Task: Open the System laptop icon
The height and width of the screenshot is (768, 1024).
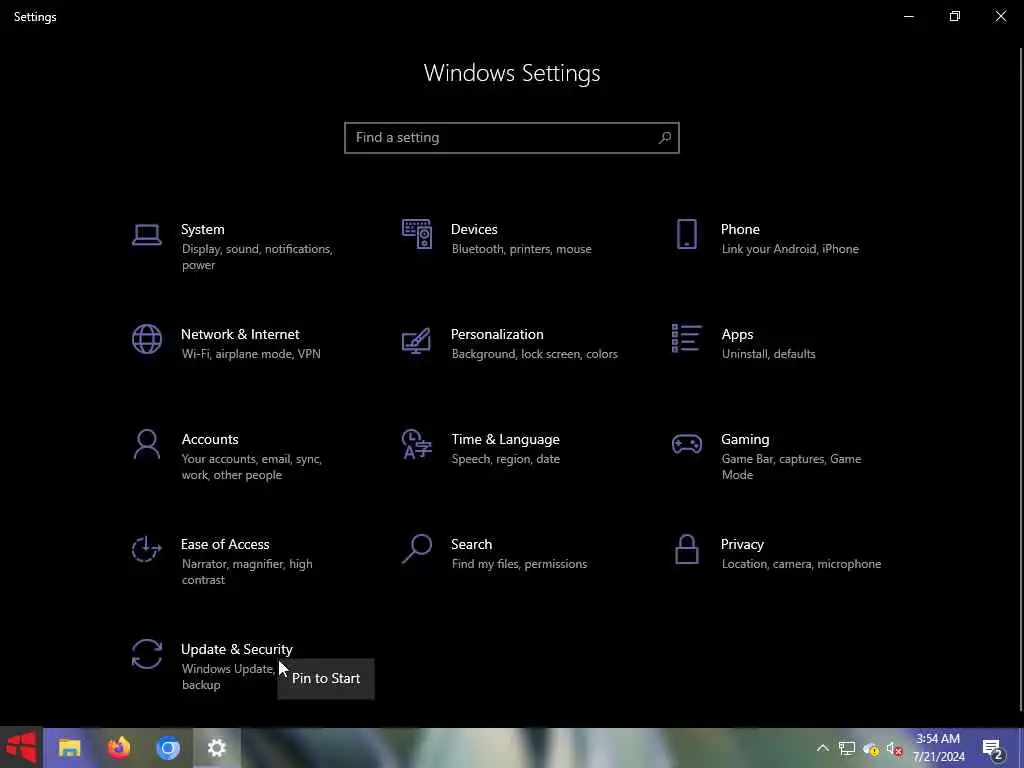Action: [146, 235]
